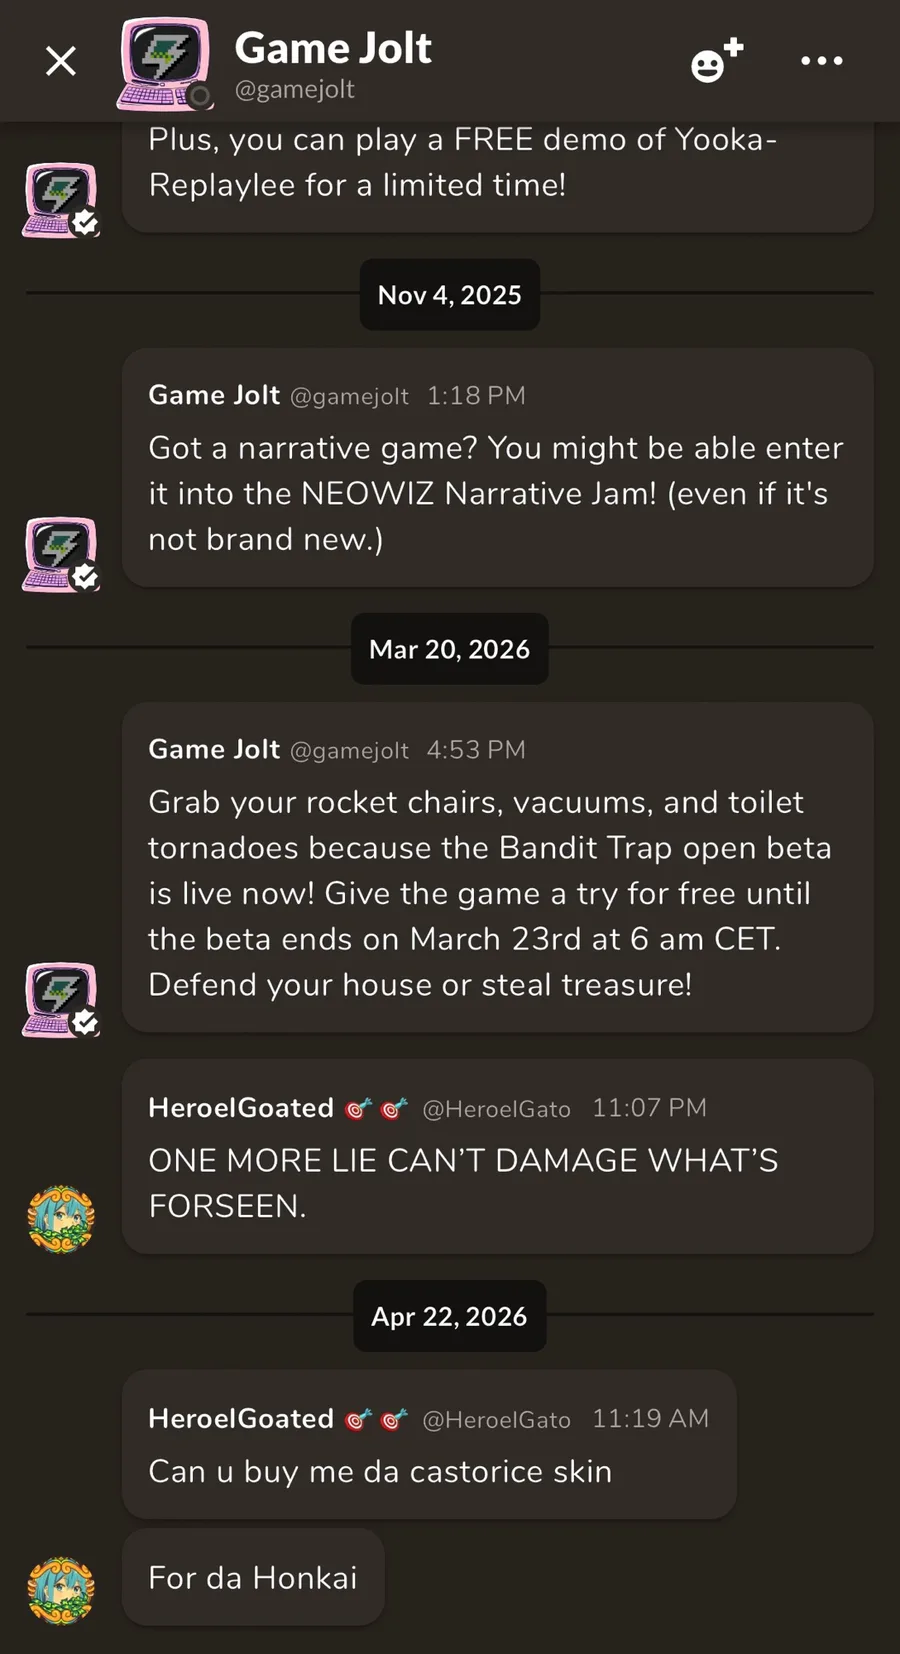Image resolution: width=900 pixels, height=1654 pixels.
Task: Tap HeroelGoated avatar beside FORSEEN message
Action: point(61,1219)
